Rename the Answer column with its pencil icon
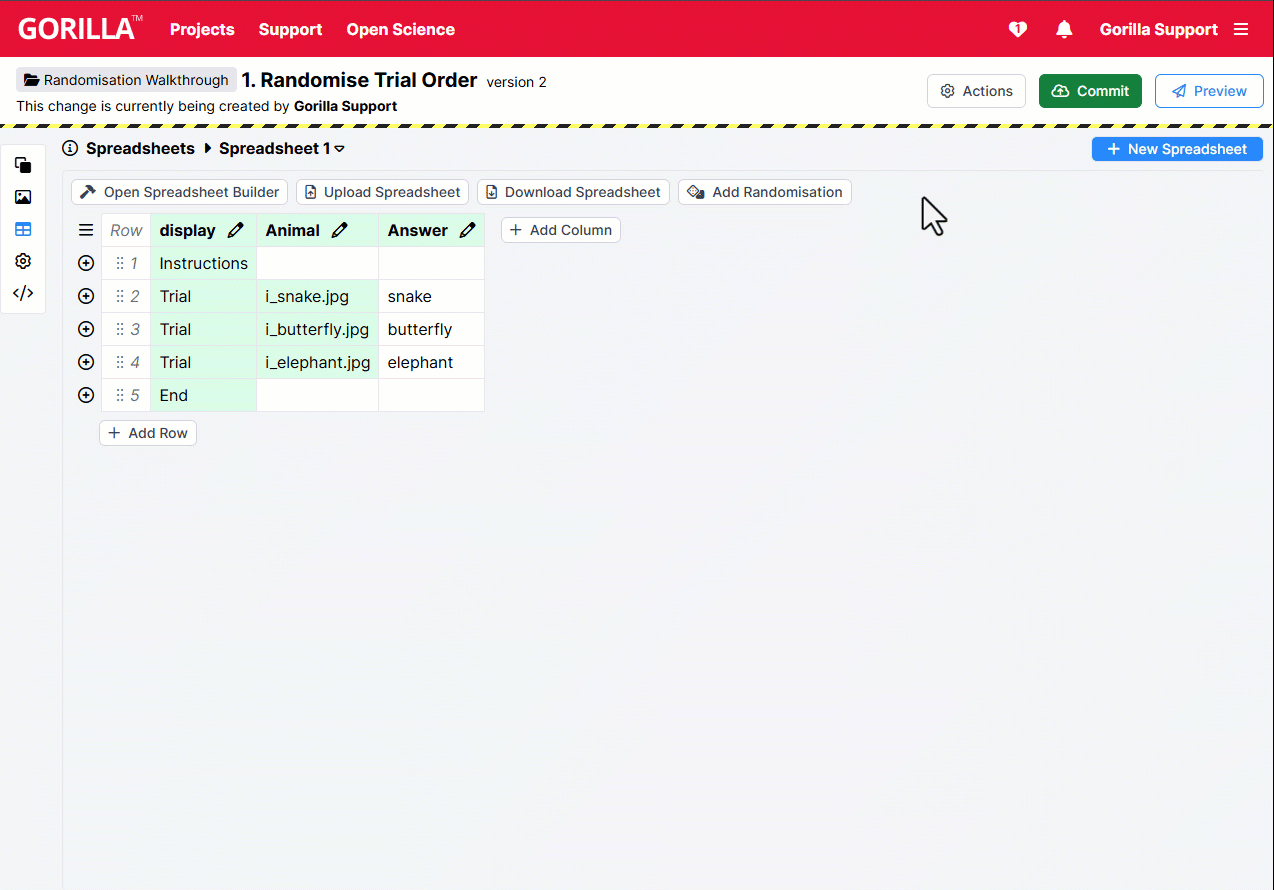Image resolution: width=1274 pixels, height=890 pixels. (x=467, y=229)
